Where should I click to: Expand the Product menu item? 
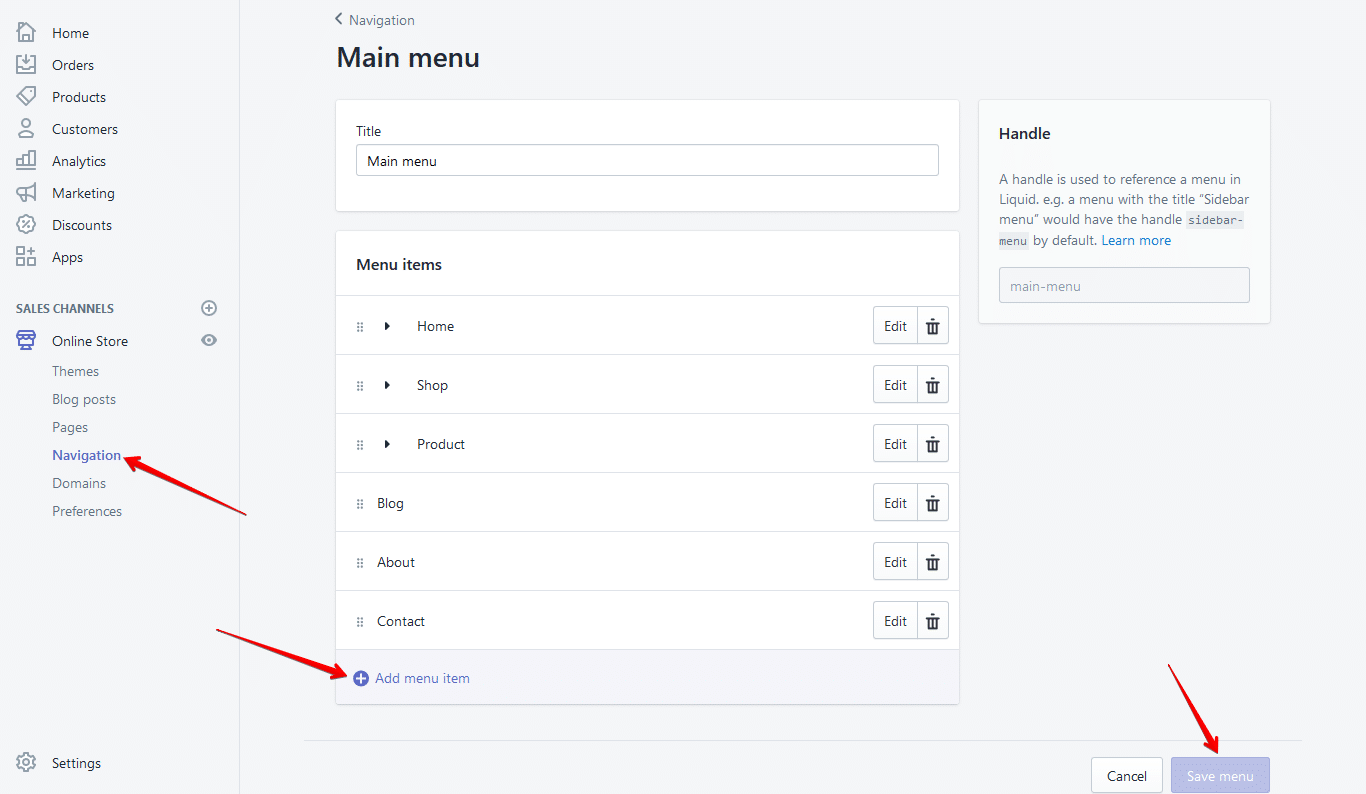click(x=388, y=443)
